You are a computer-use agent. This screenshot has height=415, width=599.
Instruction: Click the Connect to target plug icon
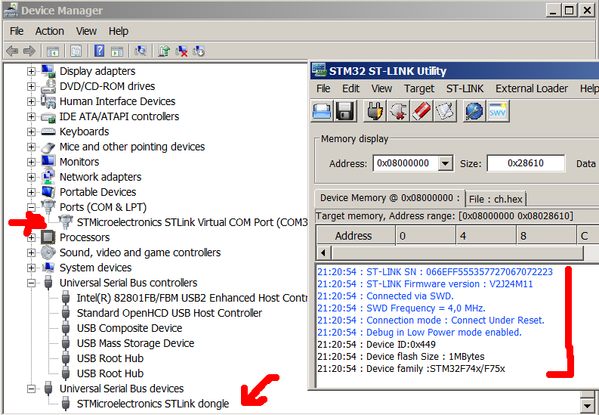pyautogui.click(x=374, y=112)
